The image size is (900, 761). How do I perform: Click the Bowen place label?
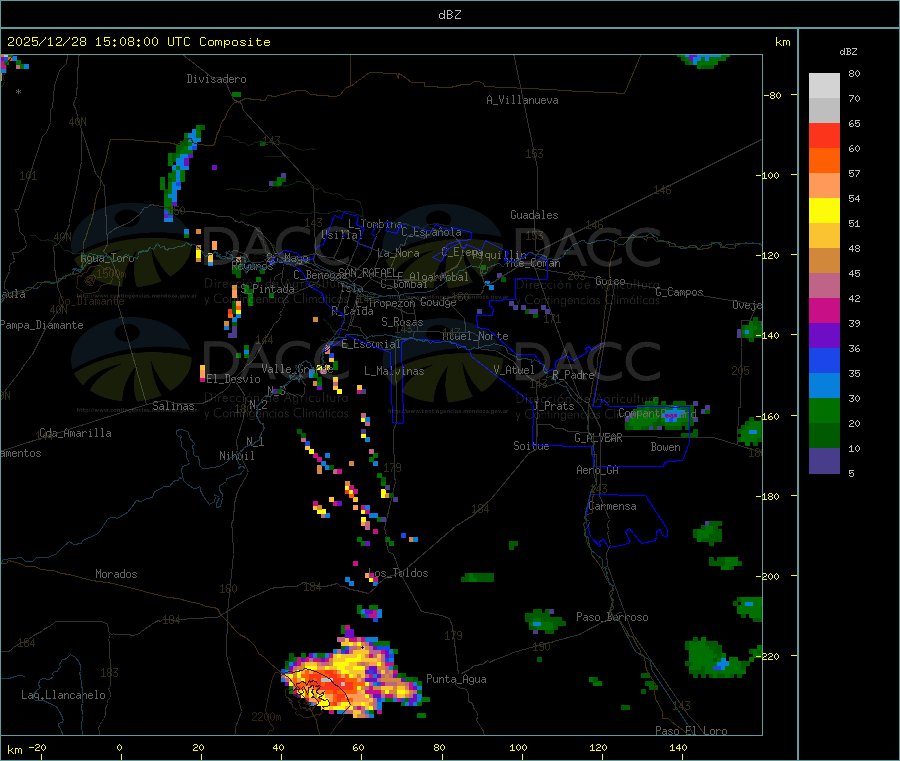point(666,447)
